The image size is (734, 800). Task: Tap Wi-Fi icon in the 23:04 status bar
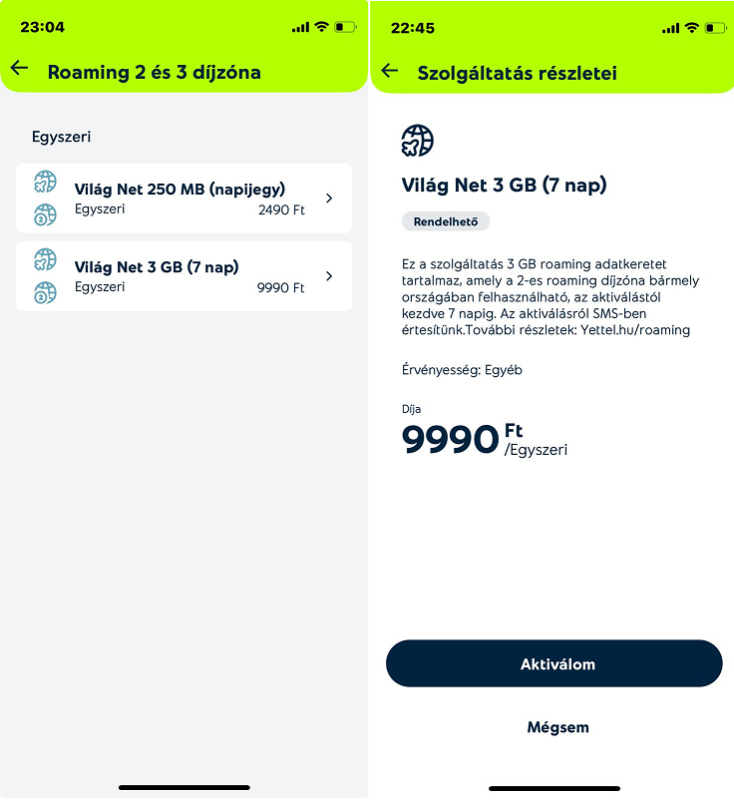321,27
